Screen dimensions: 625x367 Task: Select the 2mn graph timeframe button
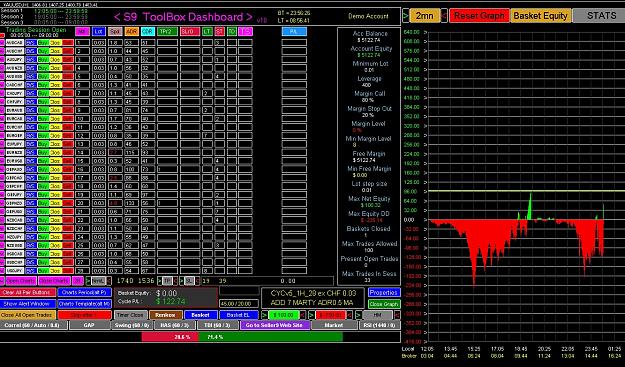(425, 16)
